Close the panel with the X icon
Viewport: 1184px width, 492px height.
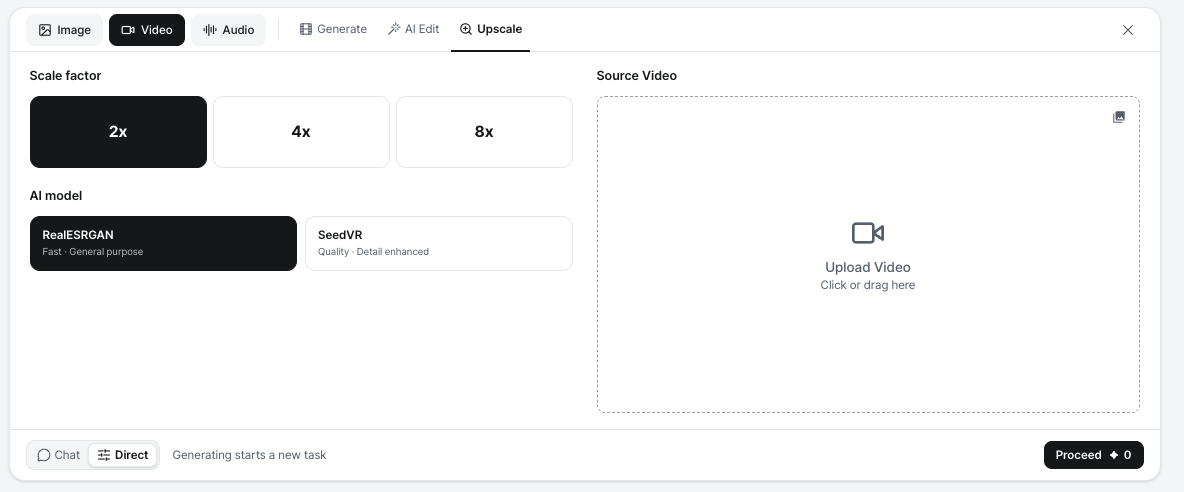1127,30
